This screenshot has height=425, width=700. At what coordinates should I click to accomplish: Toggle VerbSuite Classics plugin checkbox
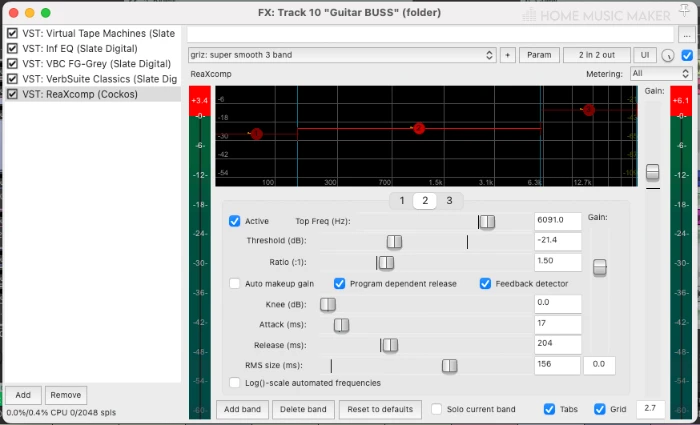[x=12, y=79]
